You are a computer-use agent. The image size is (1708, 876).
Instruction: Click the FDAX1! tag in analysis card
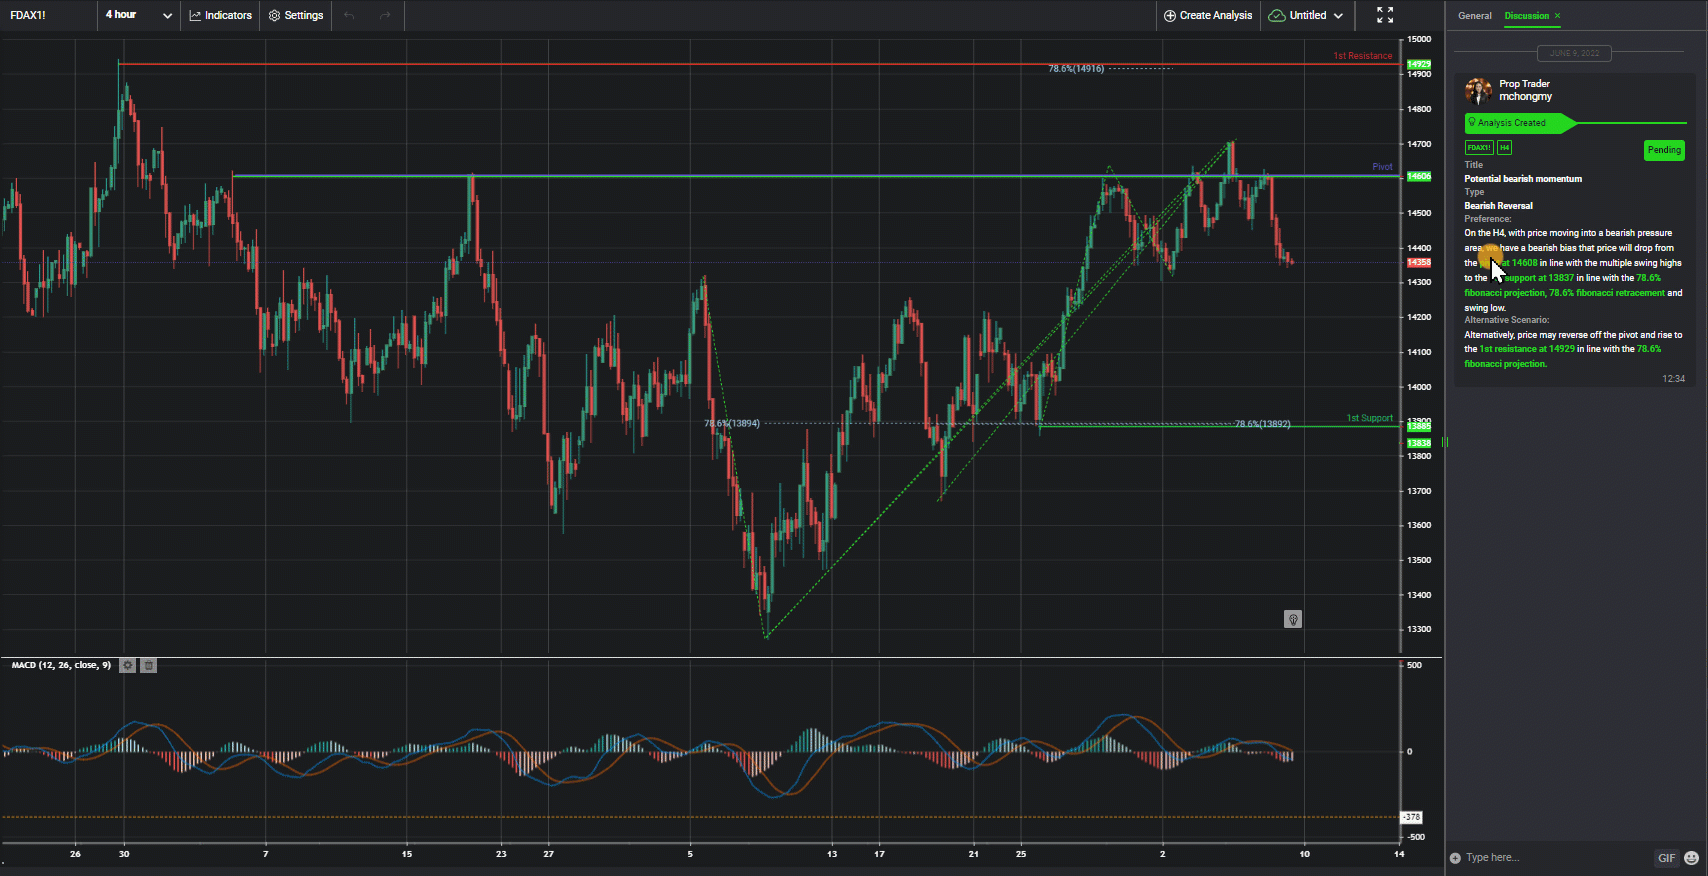point(1479,148)
